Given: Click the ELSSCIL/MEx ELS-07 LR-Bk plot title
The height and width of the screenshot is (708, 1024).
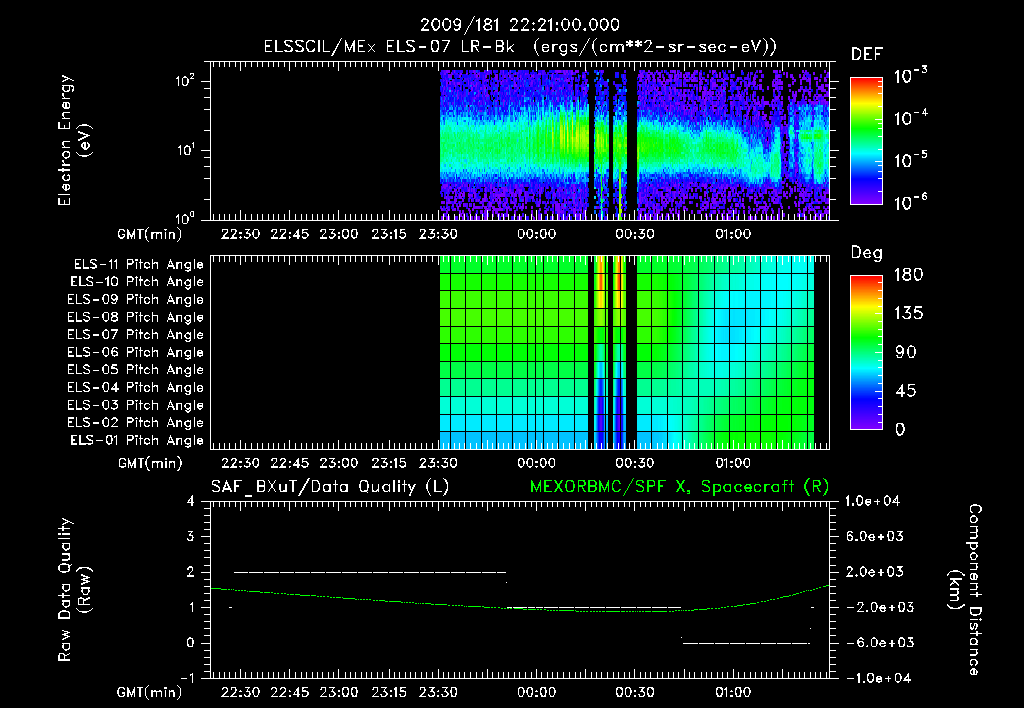Looking at the screenshot, I should 520,47.
